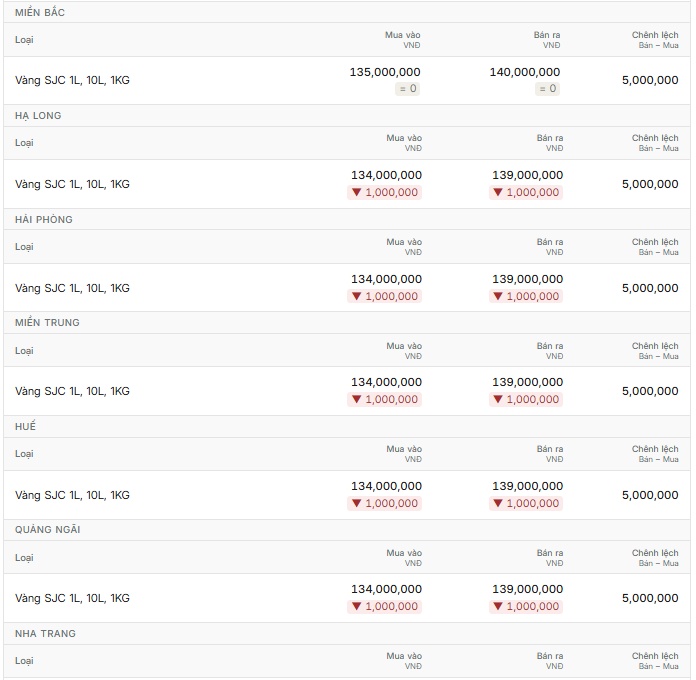Click the Miền Bắc buy-price unchanged badge
This screenshot has height=680, width=696.
click(407, 88)
